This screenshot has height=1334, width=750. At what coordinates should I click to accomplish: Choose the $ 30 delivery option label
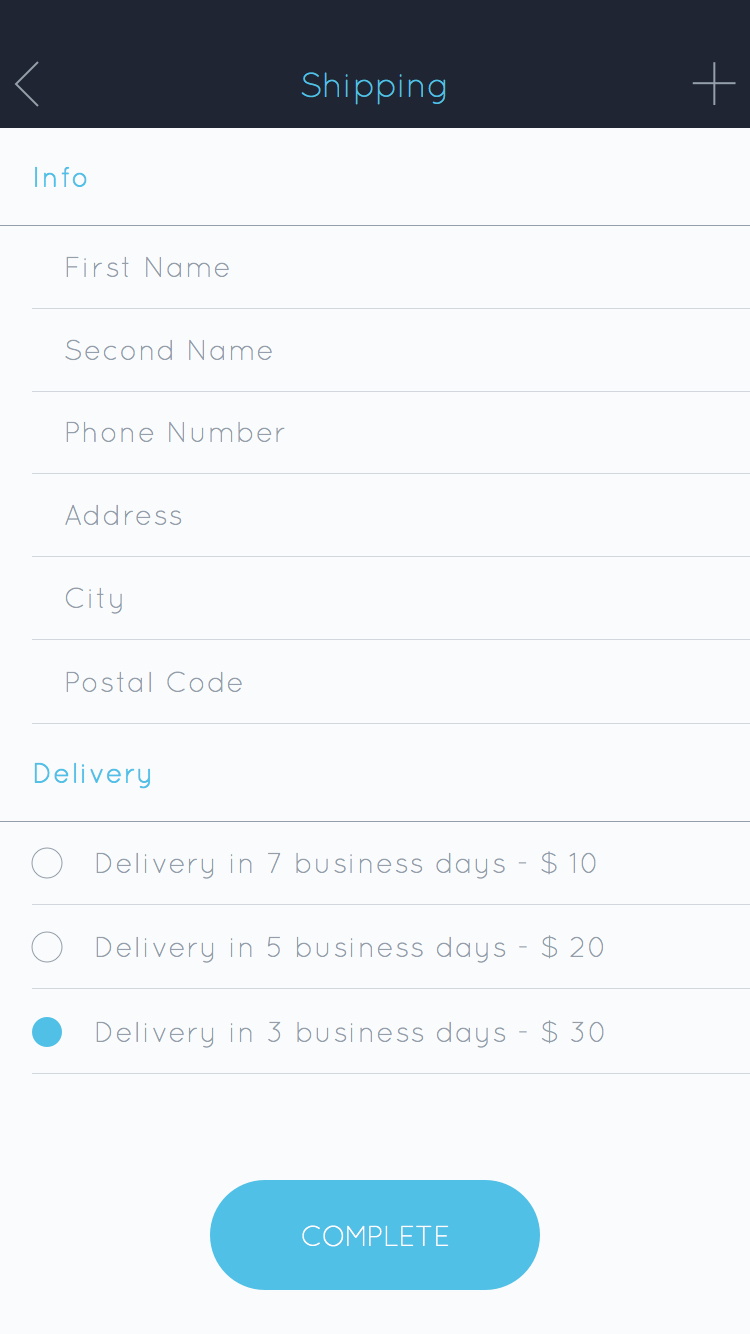tap(349, 1032)
